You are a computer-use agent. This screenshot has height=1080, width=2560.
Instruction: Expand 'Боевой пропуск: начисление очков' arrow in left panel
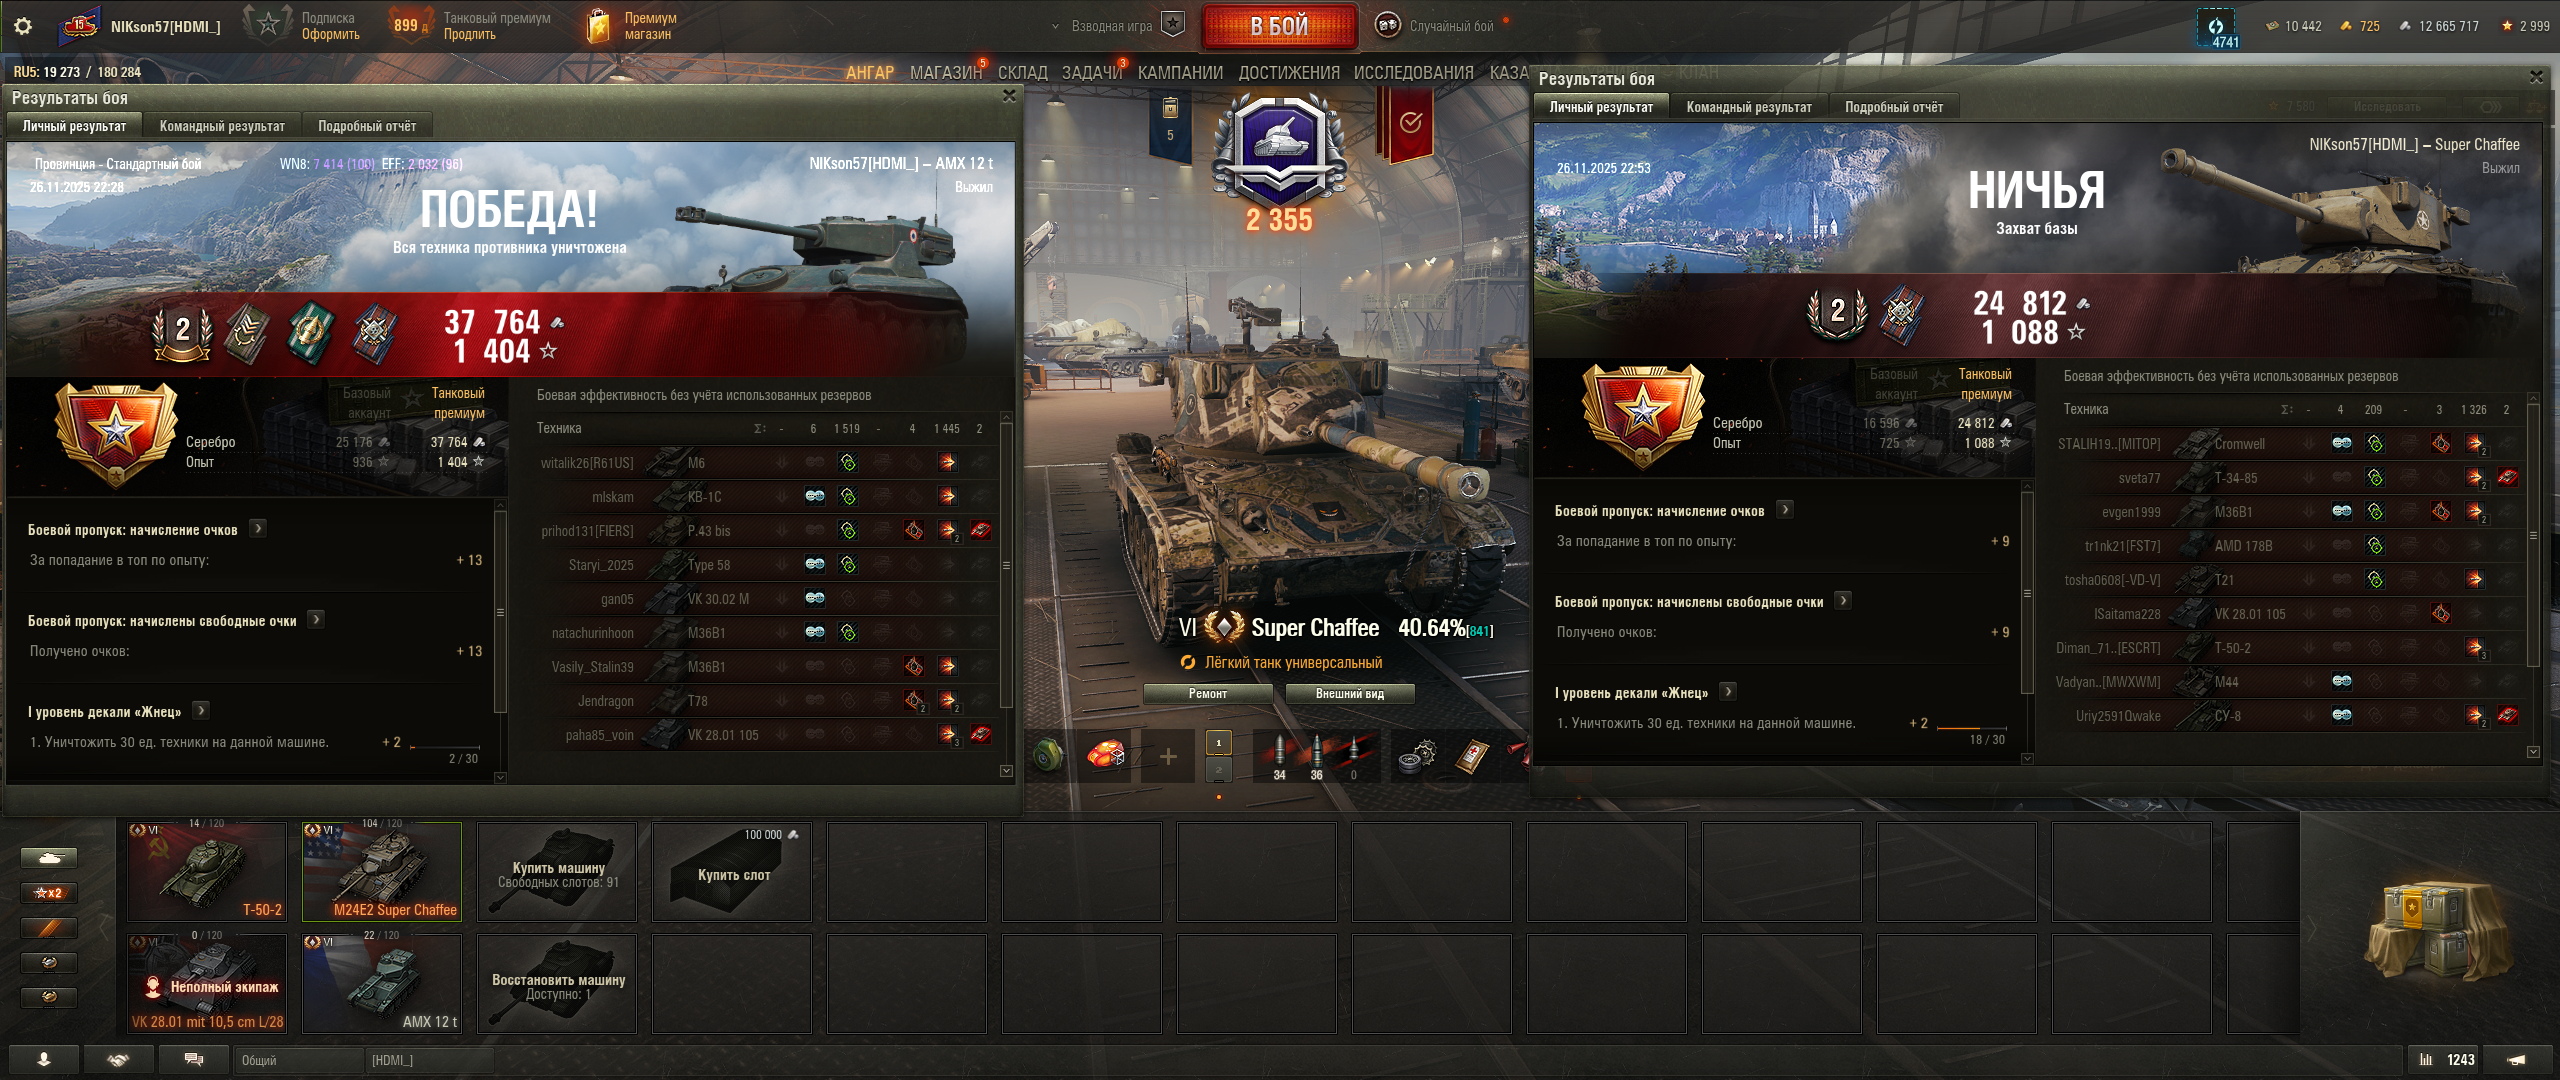coord(258,528)
